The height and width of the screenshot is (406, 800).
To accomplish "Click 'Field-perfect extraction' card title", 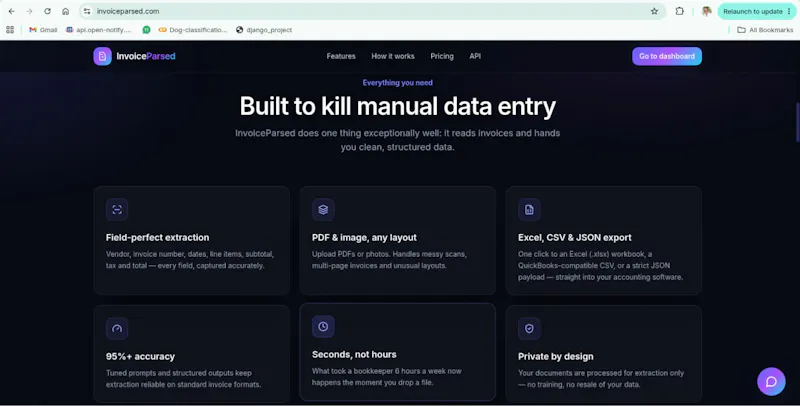I will [157, 238].
